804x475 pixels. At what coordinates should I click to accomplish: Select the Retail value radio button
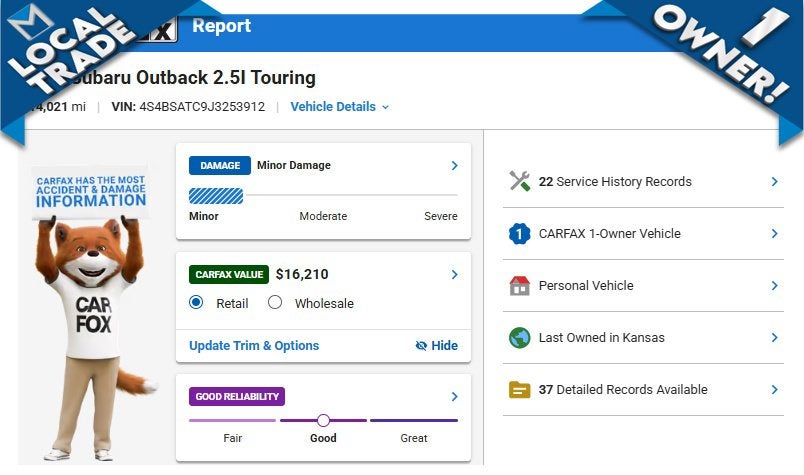[196, 302]
